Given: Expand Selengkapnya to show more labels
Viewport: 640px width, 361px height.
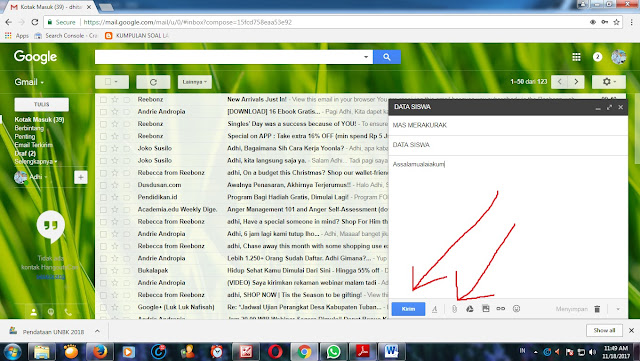Looking at the screenshot, I should coord(36,162).
